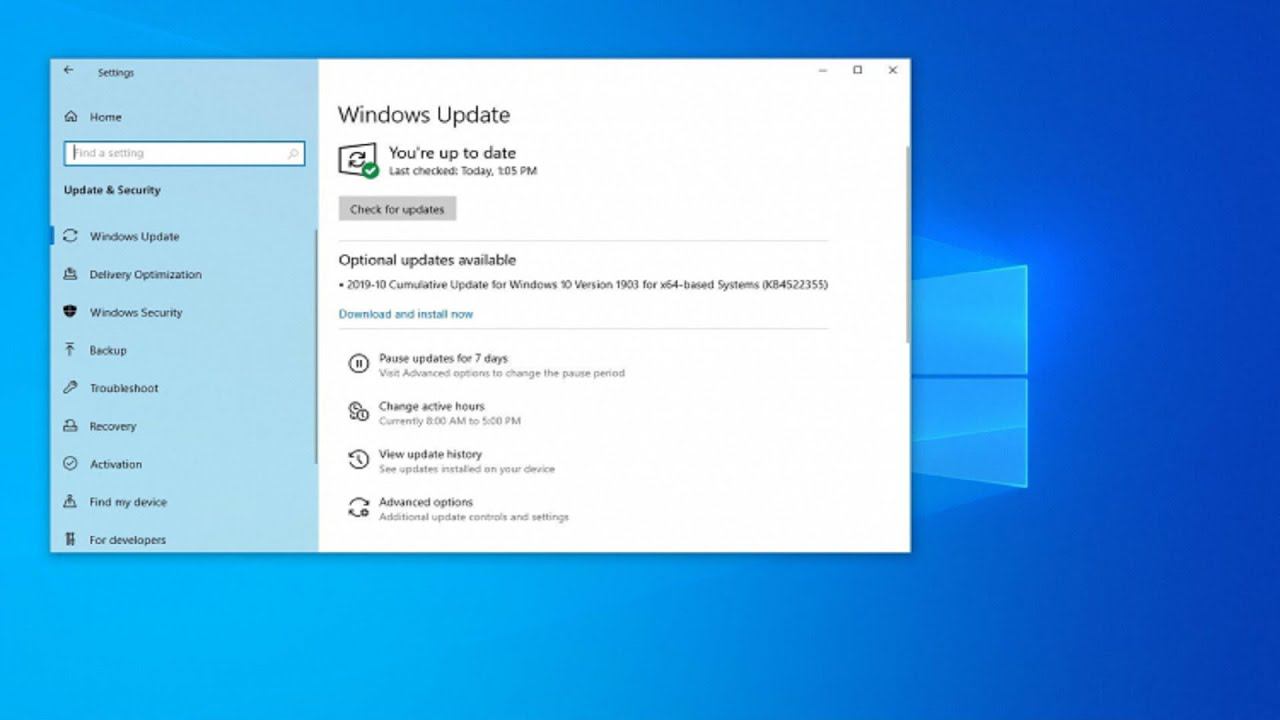
Task: Click "Last checked: Today, 1:05 PM" text
Action: pyautogui.click(x=463, y=171)
